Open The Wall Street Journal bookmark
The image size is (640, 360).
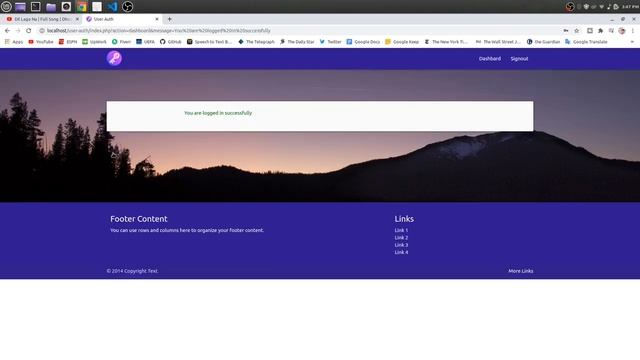(498, 42)
